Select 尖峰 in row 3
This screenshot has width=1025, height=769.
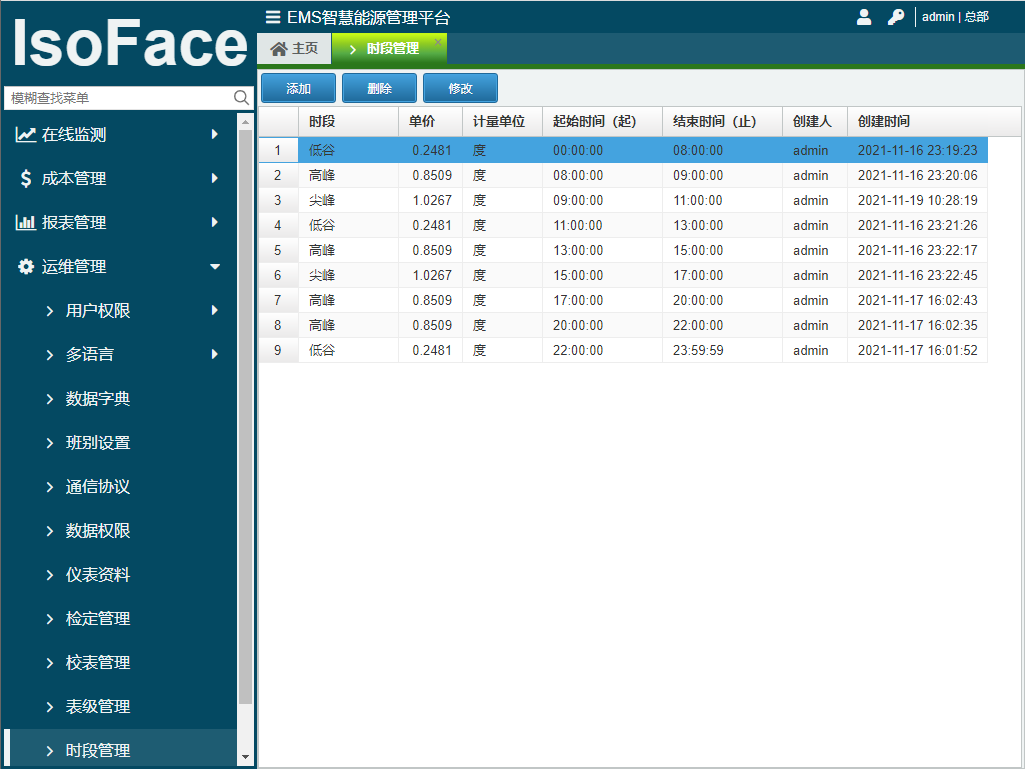(322, 200)
